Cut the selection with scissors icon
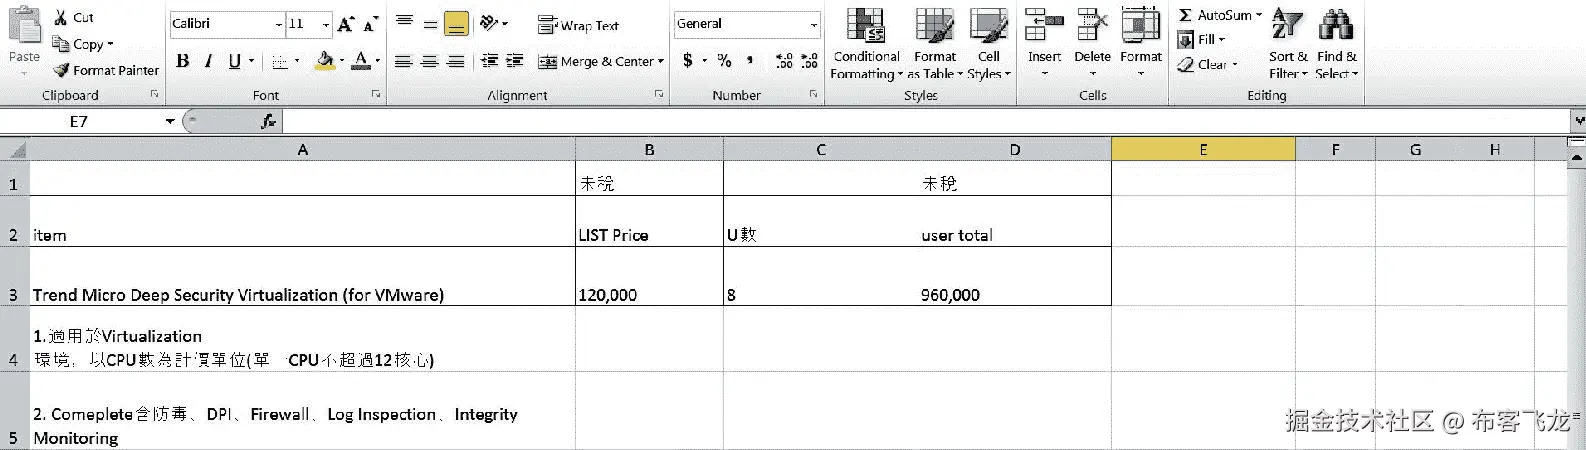This screenshot has width=1586, height=450. [x=61, y=17]
